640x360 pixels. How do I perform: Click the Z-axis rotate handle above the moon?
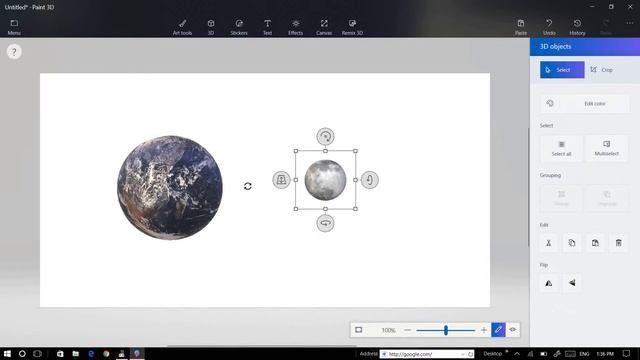[325, 136]
